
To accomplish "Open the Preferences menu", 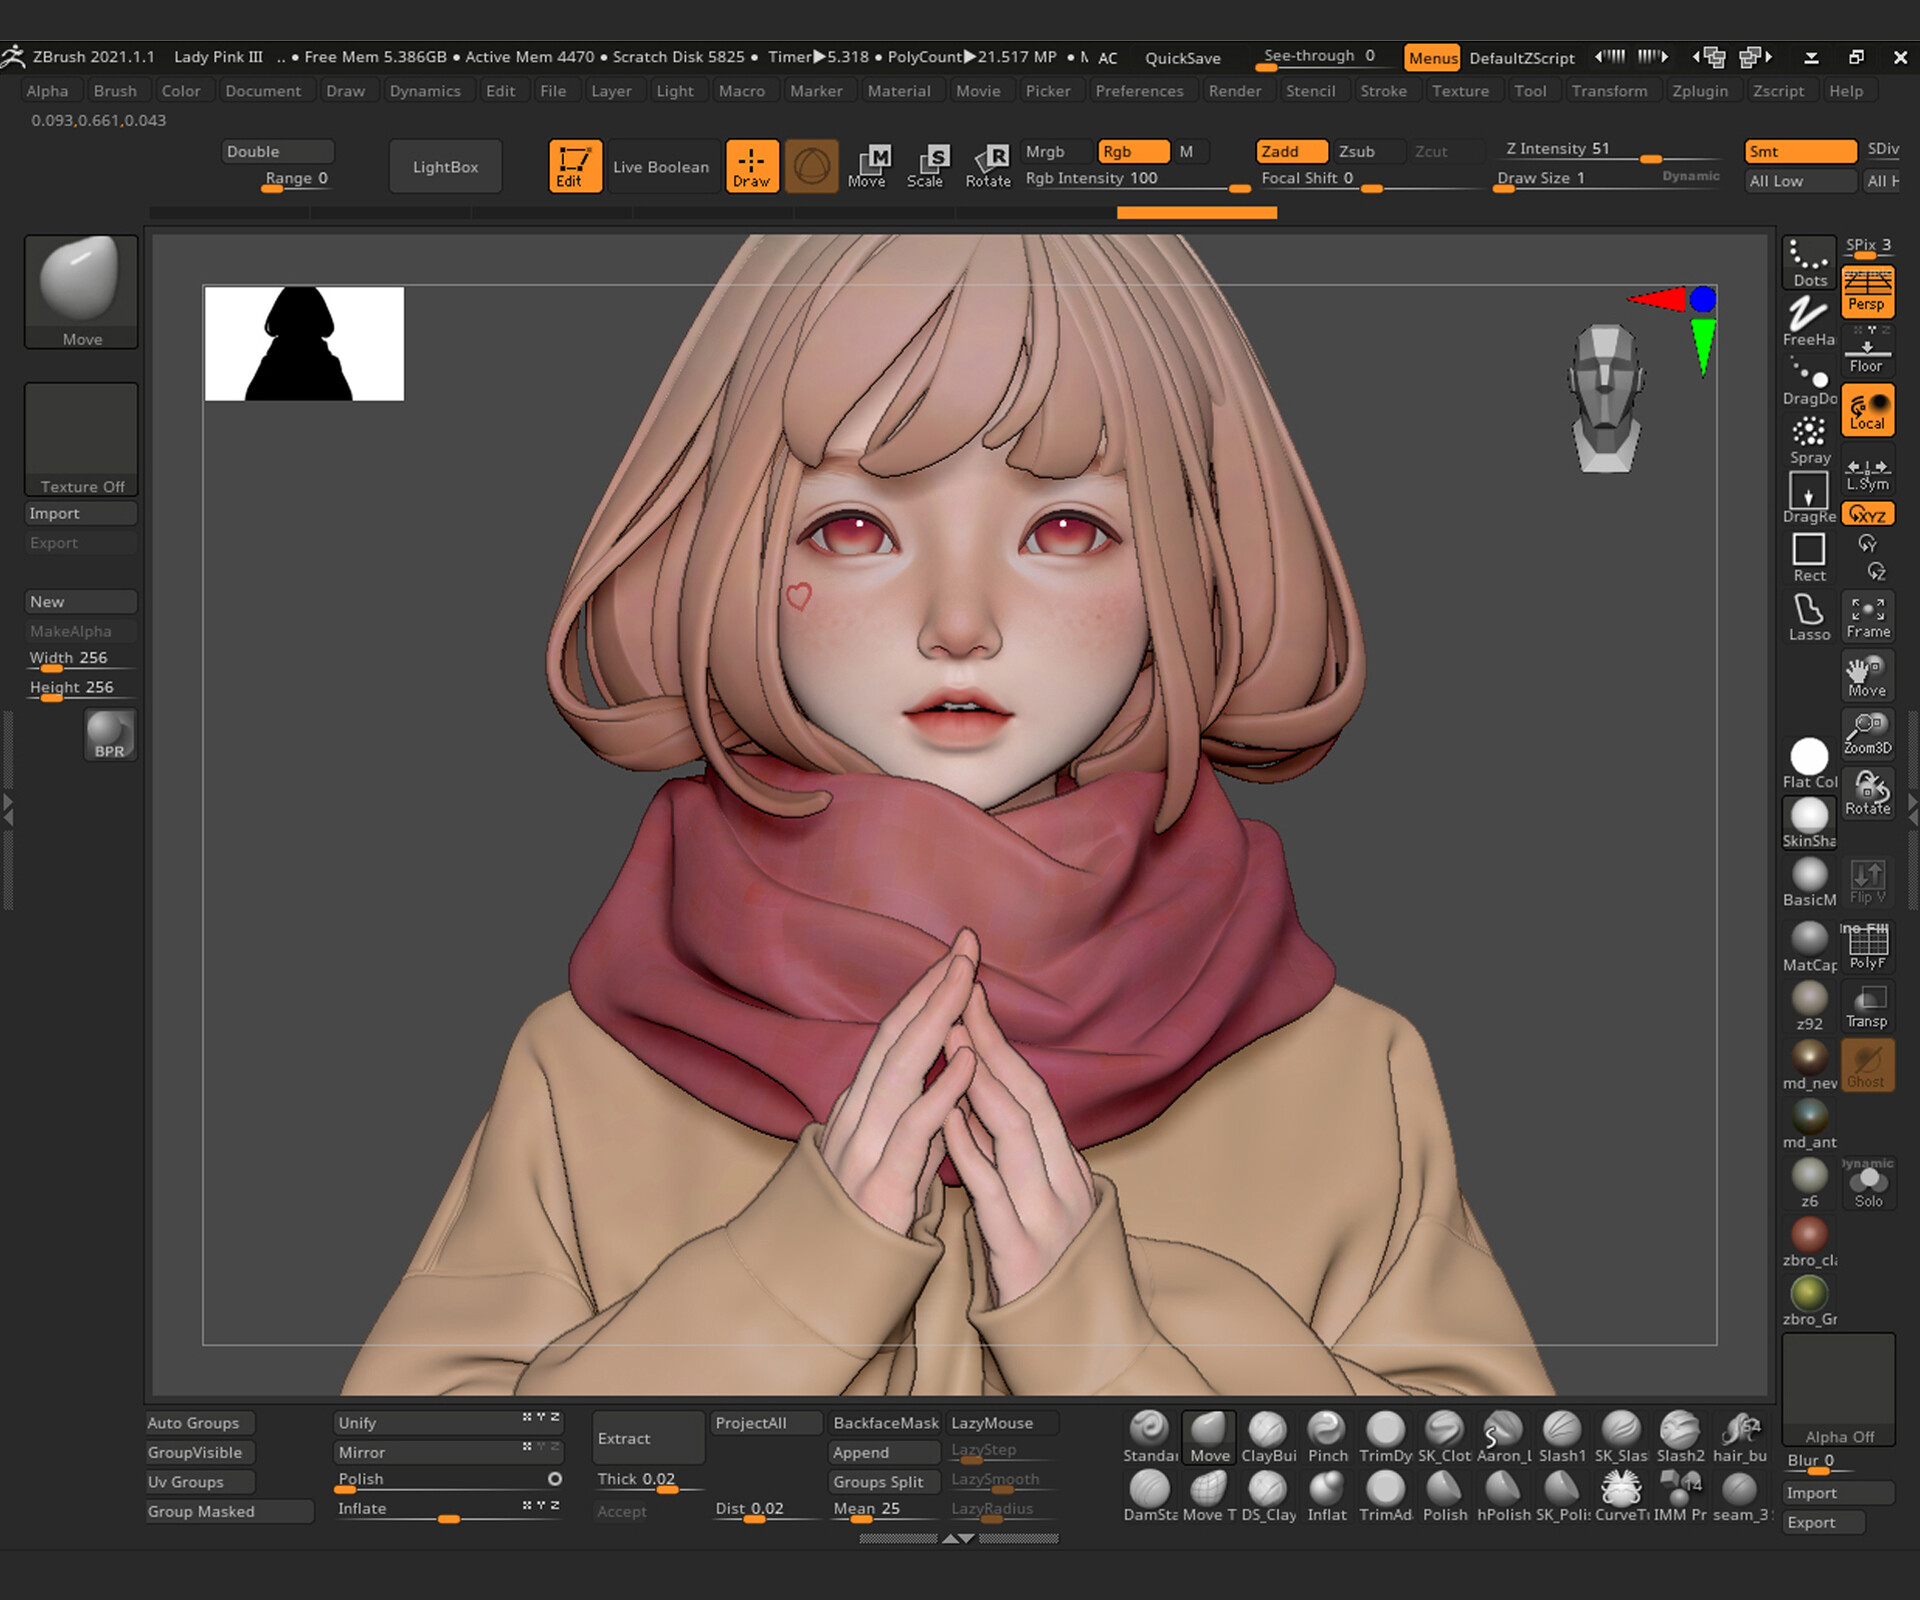I will [1139, 91].
